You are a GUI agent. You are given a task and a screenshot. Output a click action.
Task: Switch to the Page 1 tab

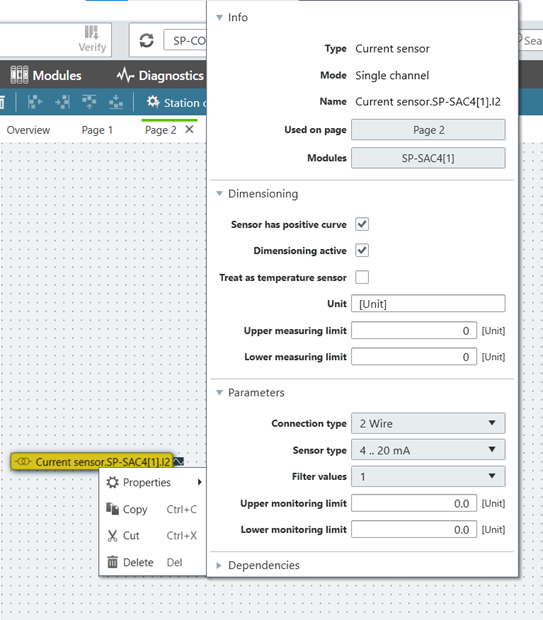pyautogui.click(x=97, y=130)
